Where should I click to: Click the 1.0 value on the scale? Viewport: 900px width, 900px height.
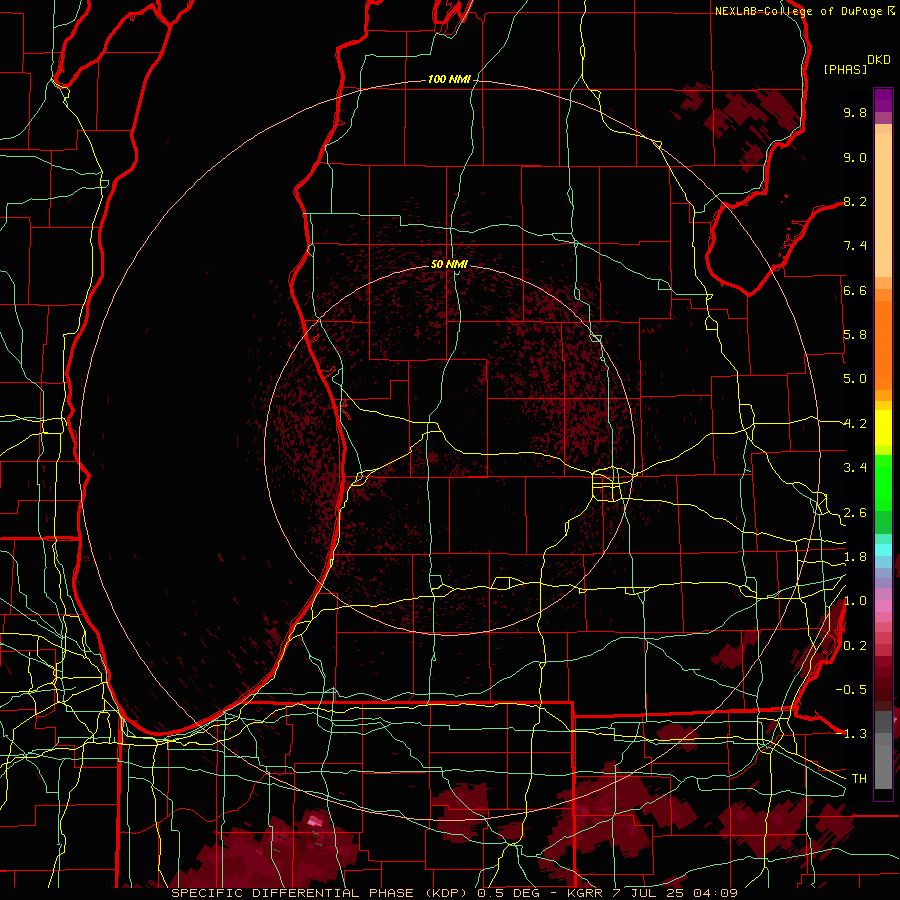855,601
